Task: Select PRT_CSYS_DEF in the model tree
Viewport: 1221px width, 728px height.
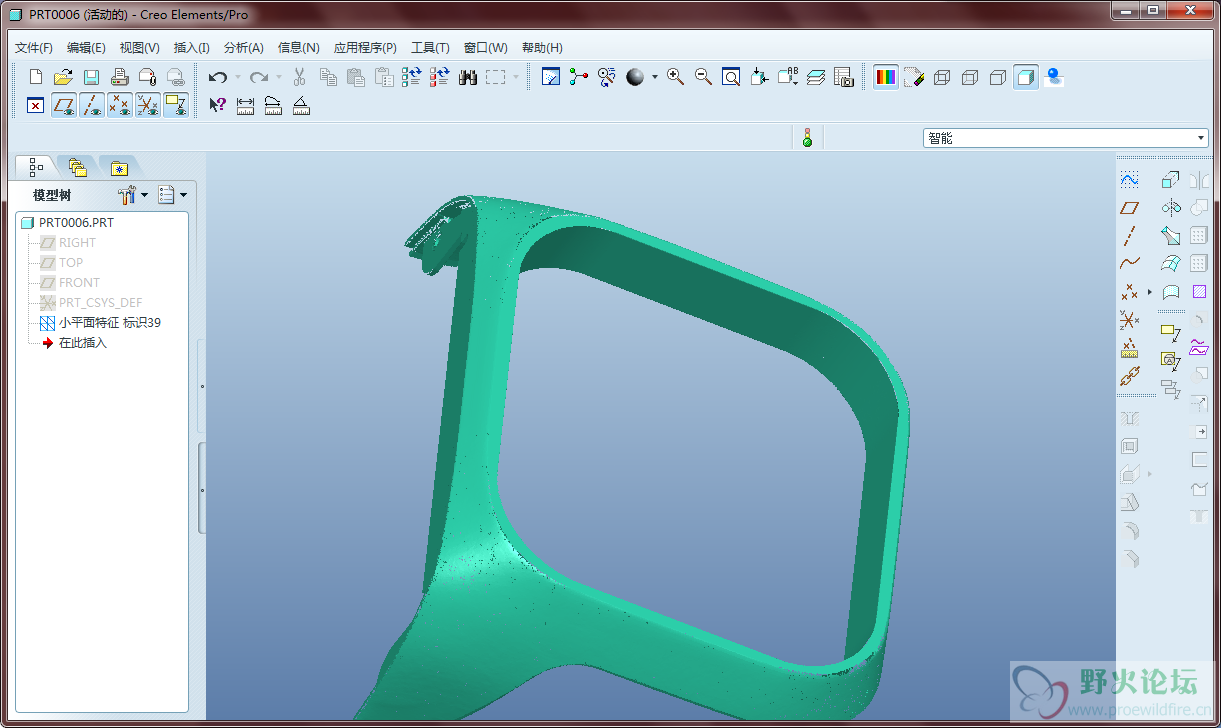Action: [x=100, y=303]
